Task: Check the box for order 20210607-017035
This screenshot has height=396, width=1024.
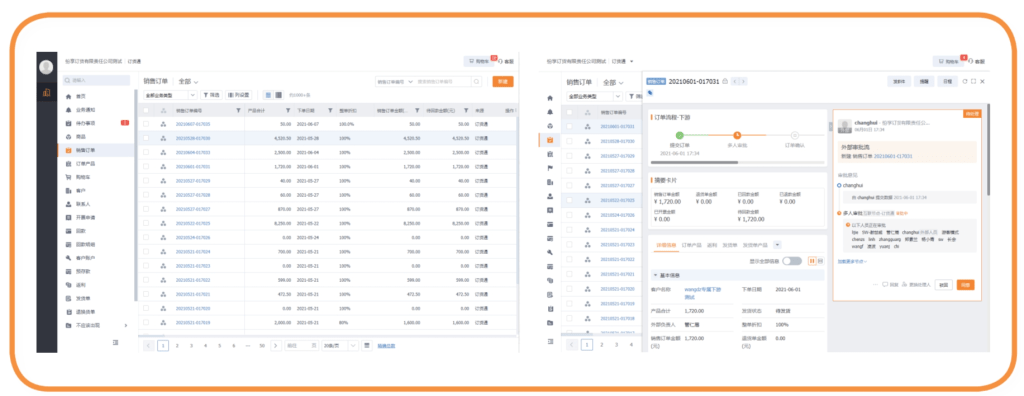Action: (x=146, y=124)
